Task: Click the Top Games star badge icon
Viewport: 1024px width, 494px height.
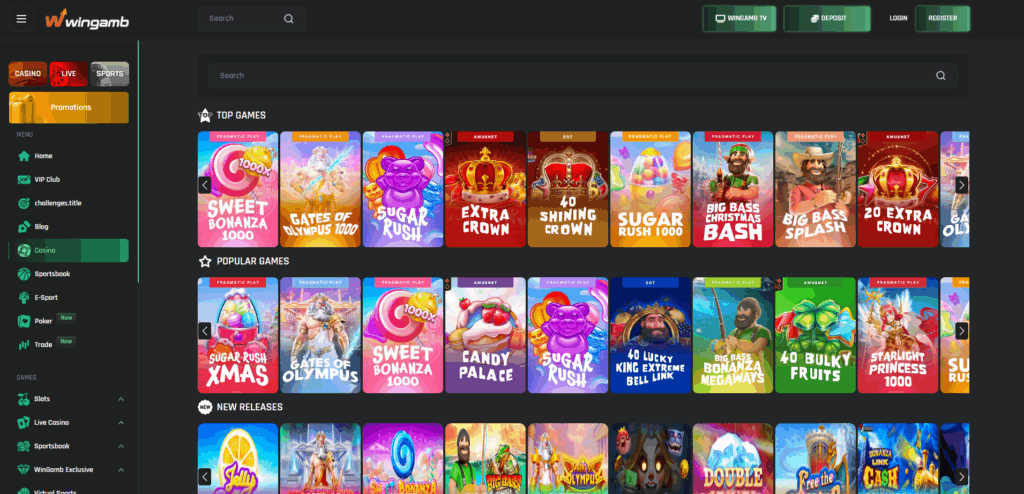Action: [x=205, y=116]
